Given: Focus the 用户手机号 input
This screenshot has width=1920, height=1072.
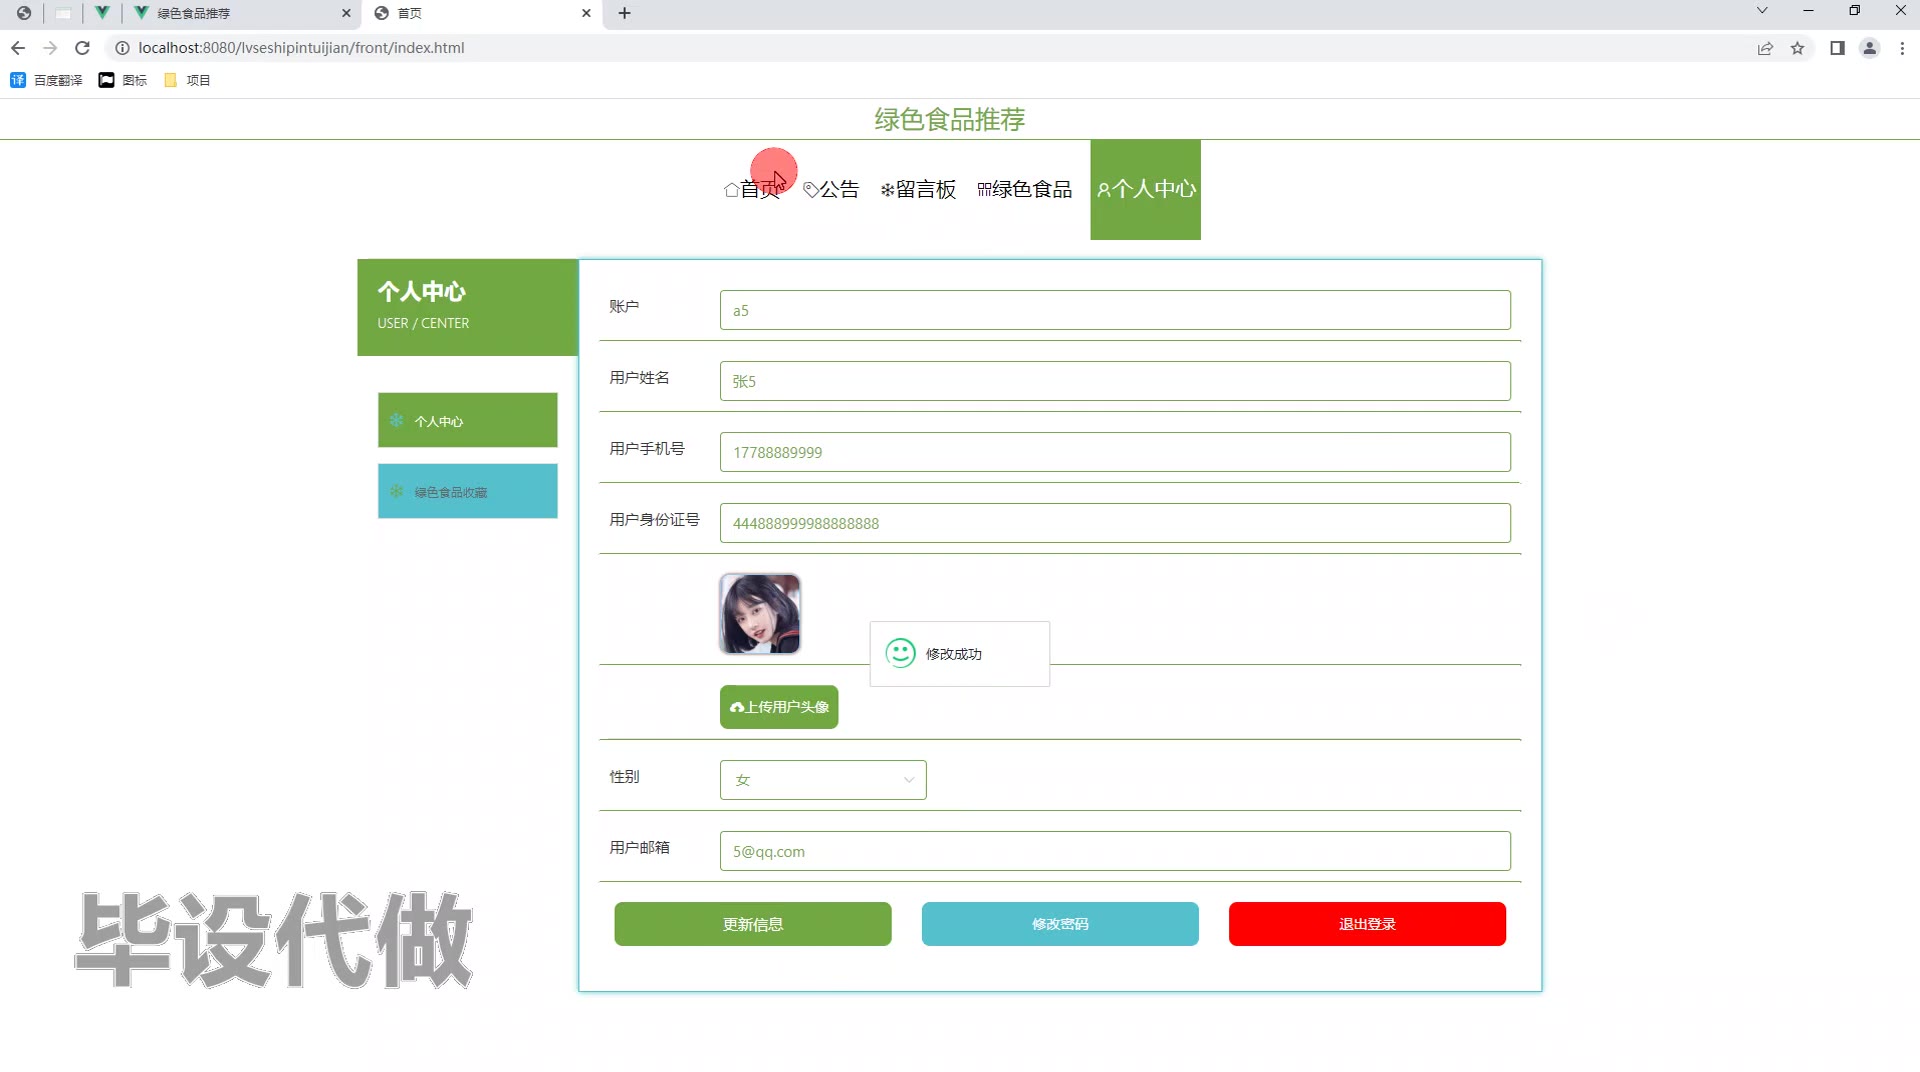Looking at the screenshot, I should (1115, 452).
